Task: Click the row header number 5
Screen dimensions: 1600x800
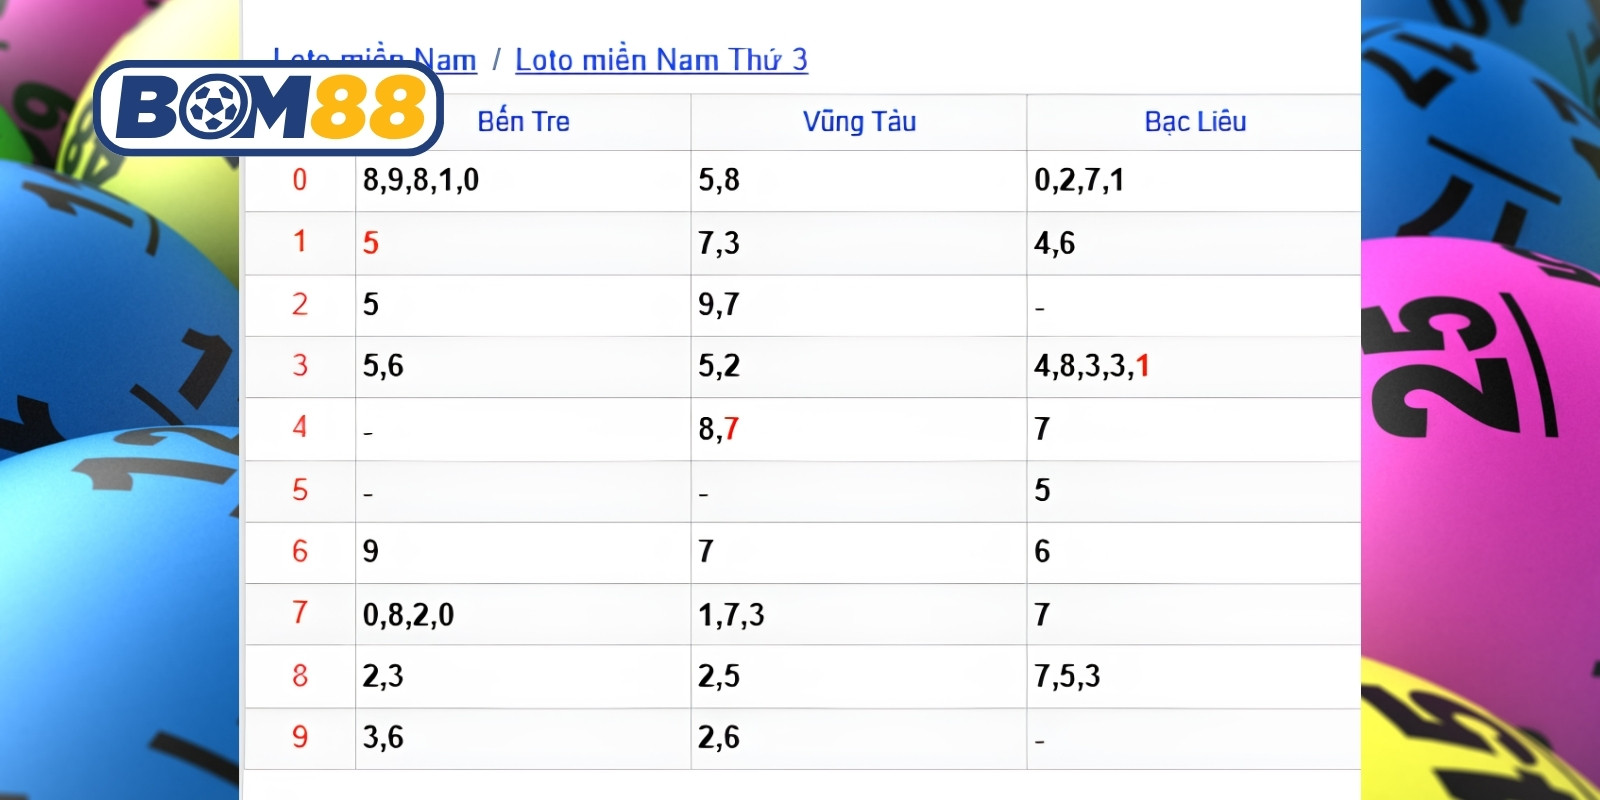Action: (299, 489)
